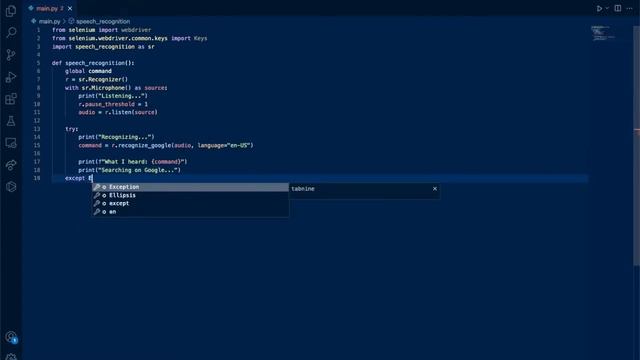Open the Testing flask view
640x360 pixels.
click(11, 121)
